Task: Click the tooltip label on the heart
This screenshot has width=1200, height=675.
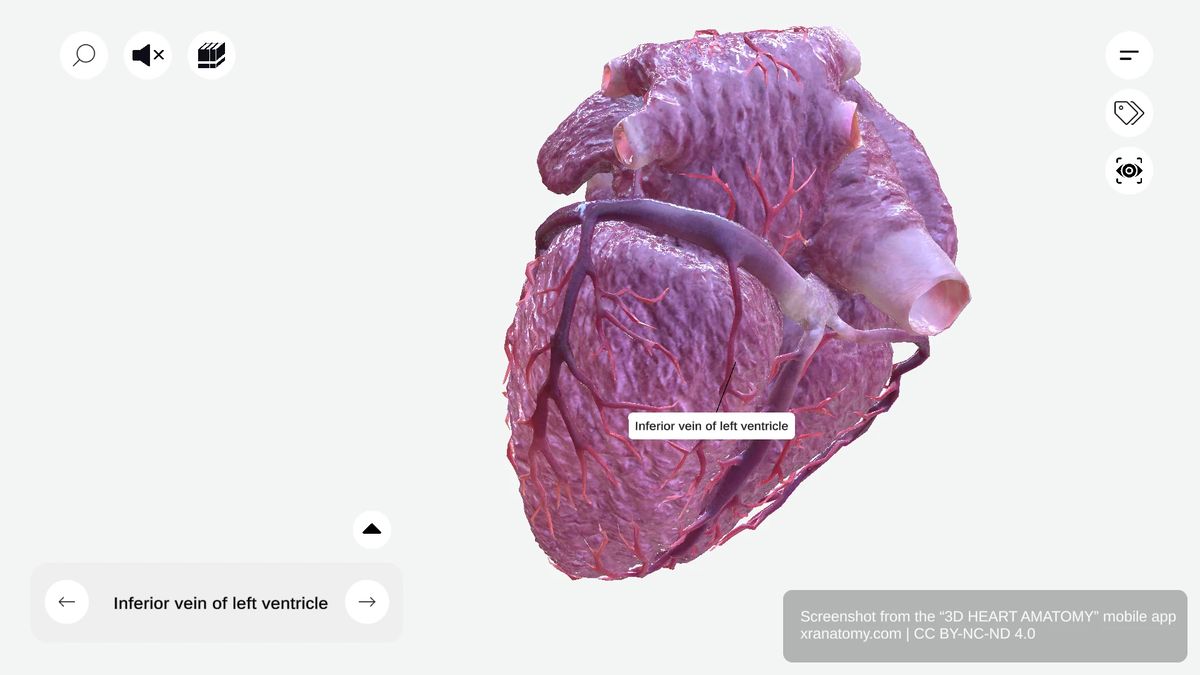Action: click(711, 425)
